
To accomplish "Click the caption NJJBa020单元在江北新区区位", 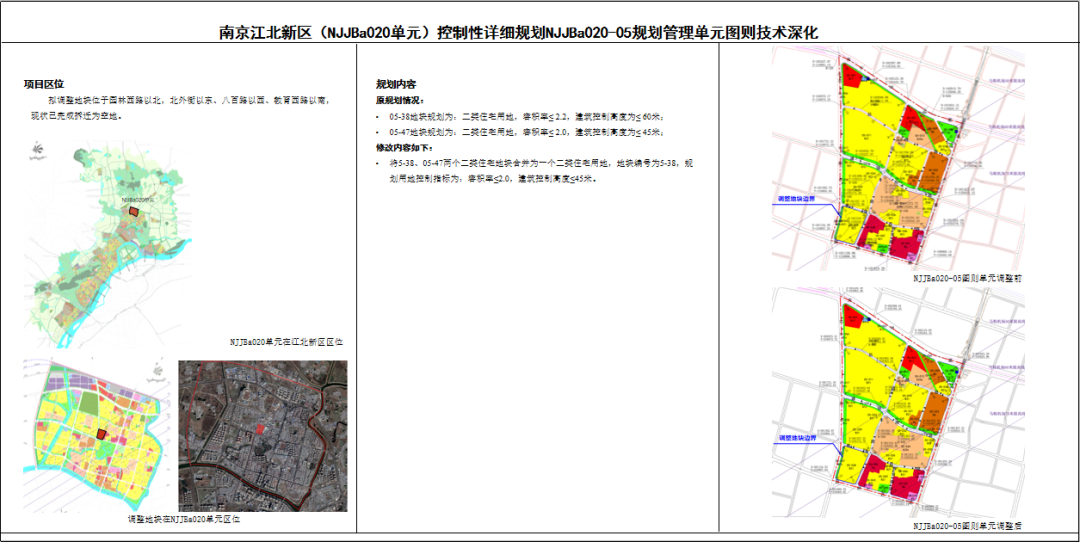I will 287,341.
